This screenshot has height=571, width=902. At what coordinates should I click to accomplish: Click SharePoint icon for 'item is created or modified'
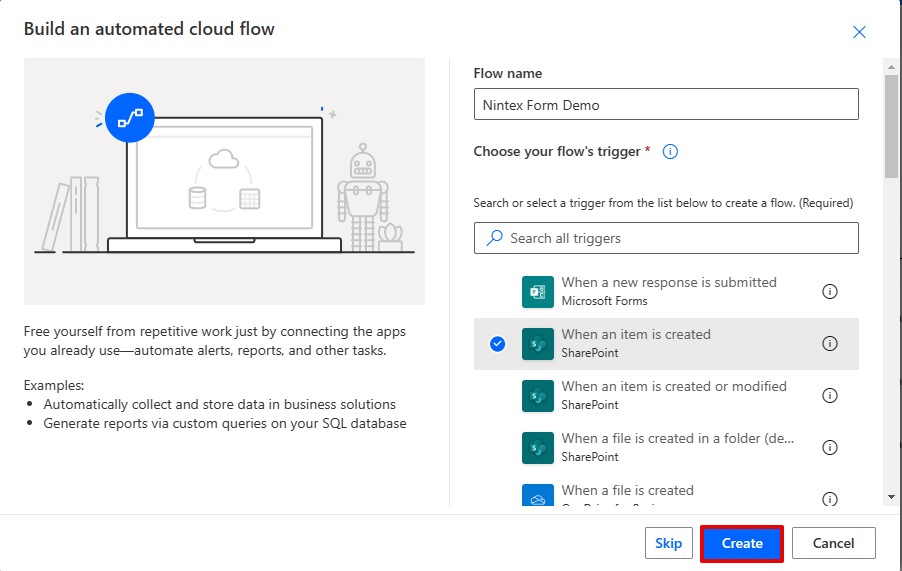tap(537, 396)
